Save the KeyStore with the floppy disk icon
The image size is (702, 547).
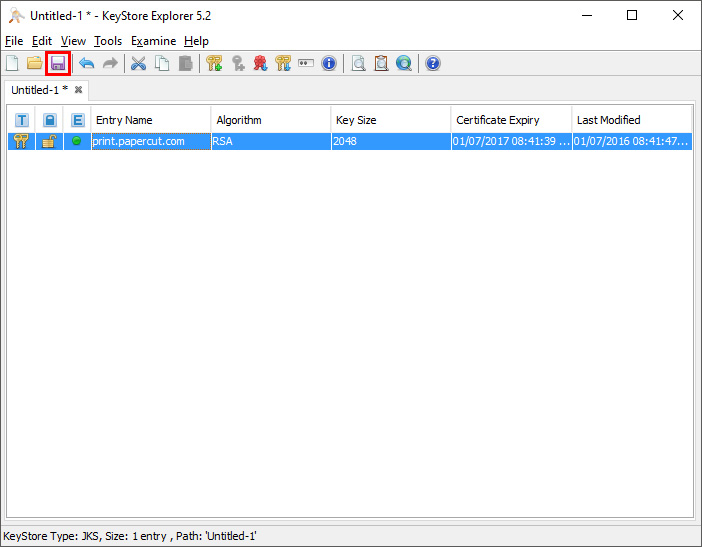(x=58, y=63)
